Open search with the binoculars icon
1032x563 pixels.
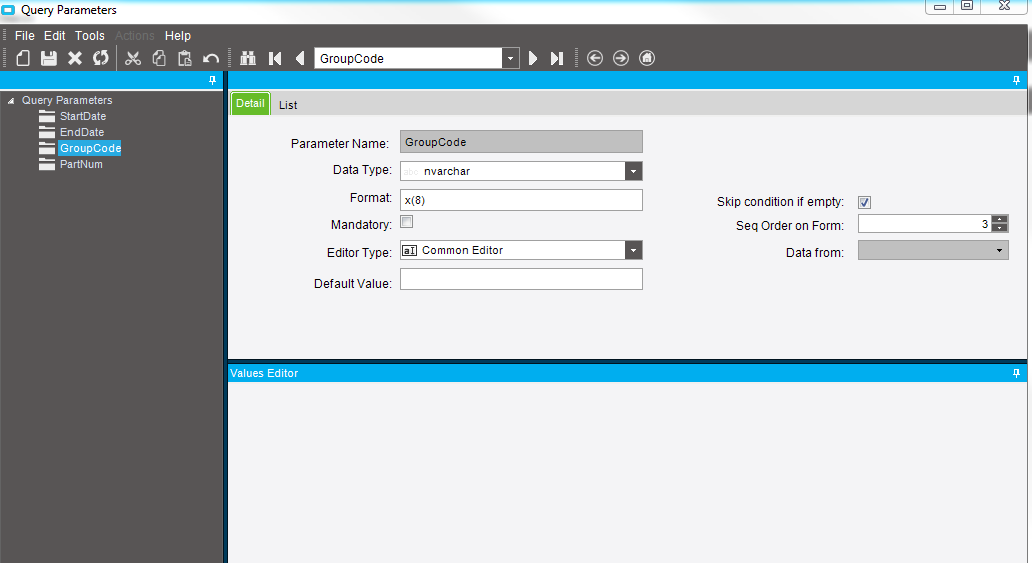pyautogui.click(x=248, y=58)
